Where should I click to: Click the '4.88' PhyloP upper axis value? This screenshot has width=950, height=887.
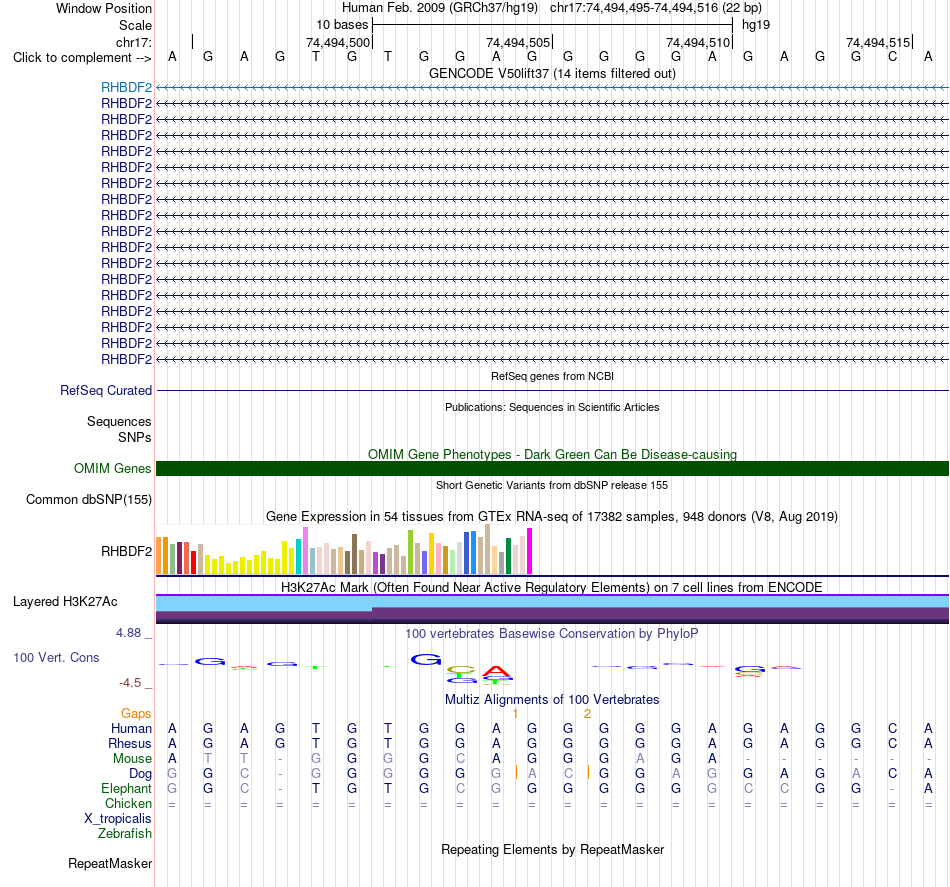[128, 633]
